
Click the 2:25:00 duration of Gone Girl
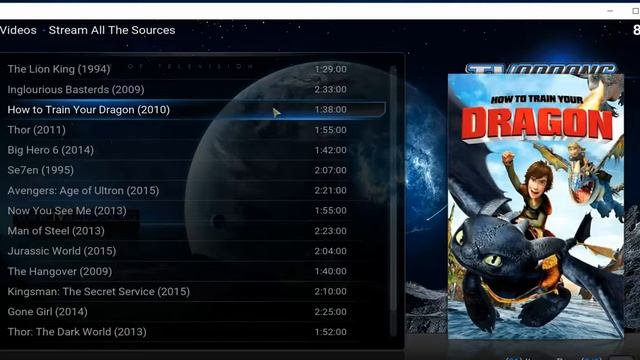[330, 311]
